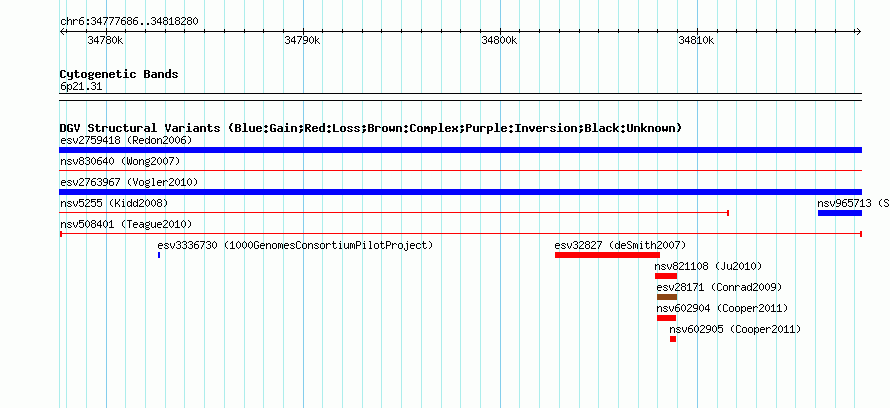The width and height of the screenshot is (890, 408).
Task: Open esv3336730 1000GenomesConsortiumPilotProject label
Action: [295, 245]
